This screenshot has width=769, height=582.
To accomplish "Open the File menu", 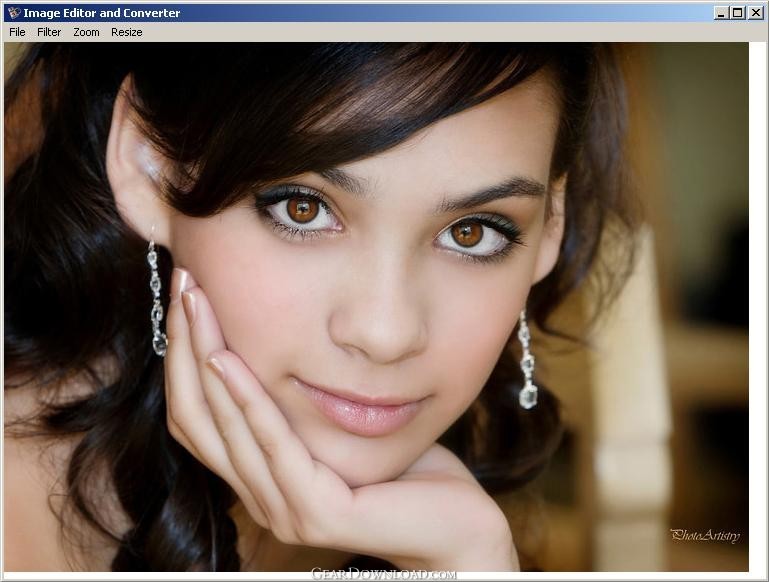I will tap(17, 32).
